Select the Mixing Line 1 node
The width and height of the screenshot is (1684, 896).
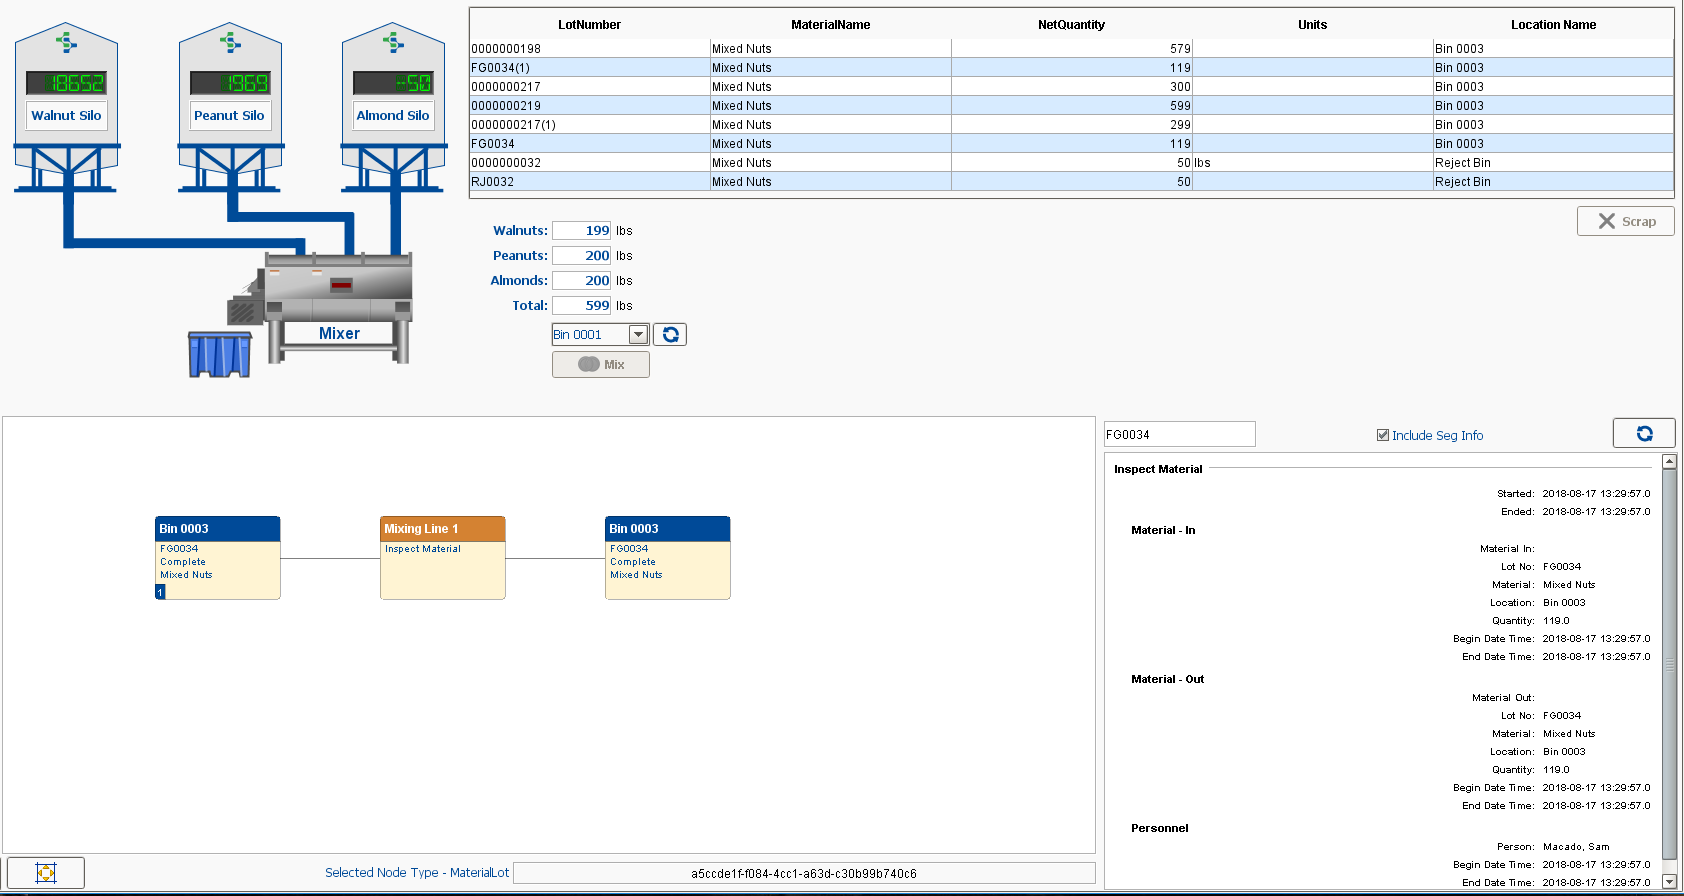point(443,557)
